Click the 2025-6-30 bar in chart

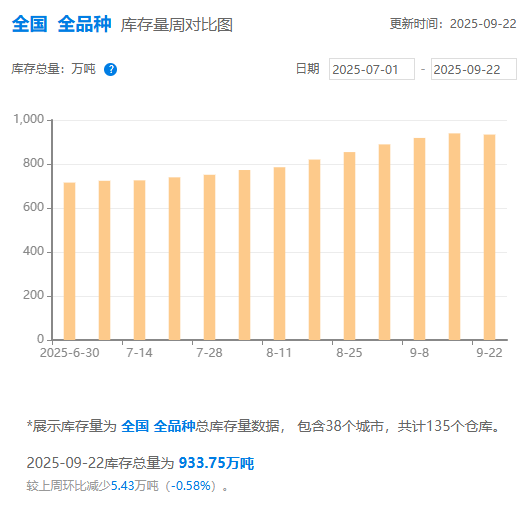[x=69, y=261]
